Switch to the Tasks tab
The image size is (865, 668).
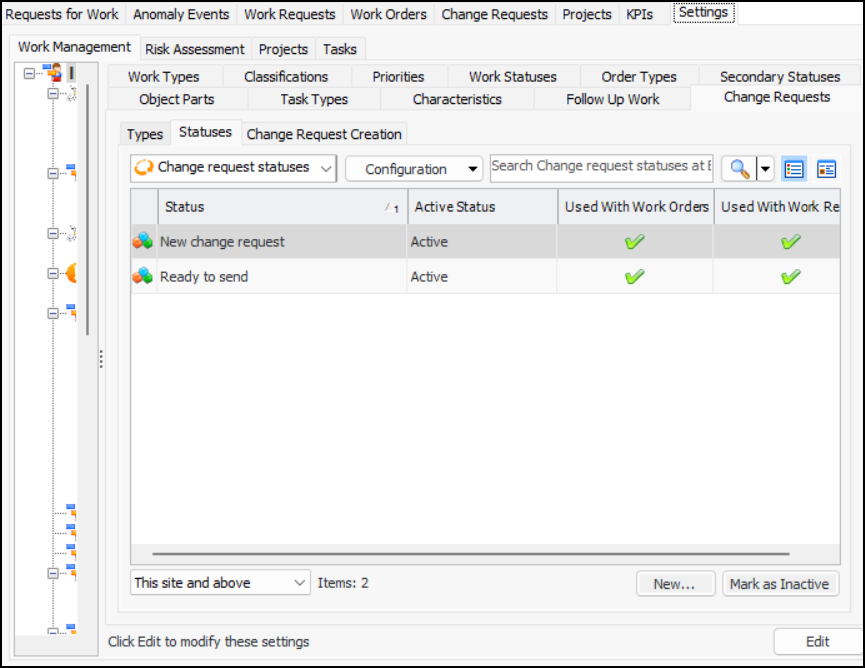[340, 49]
